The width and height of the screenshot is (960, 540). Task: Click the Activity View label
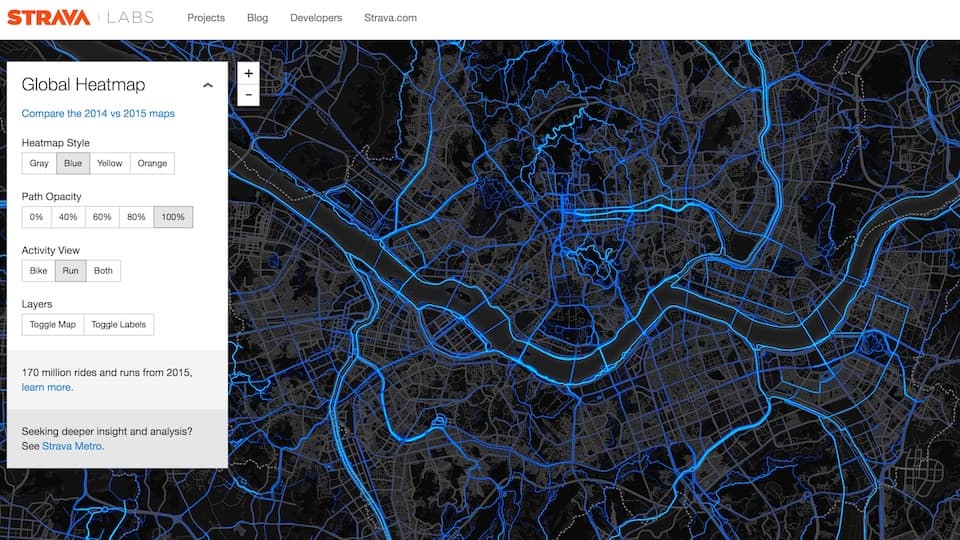[x=51, y=250]
